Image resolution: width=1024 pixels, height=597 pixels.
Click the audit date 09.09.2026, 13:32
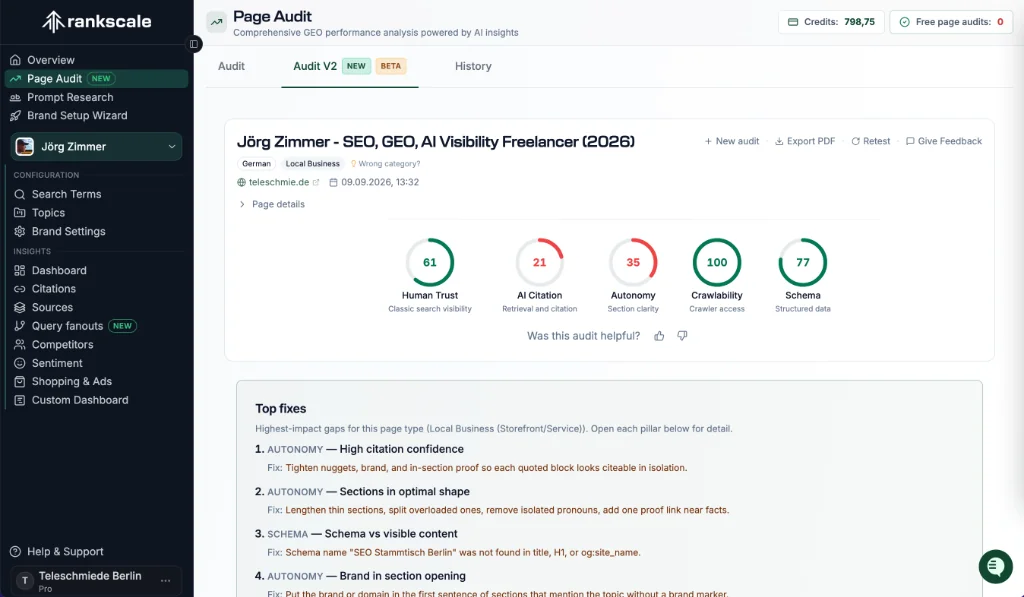point(374,182)
